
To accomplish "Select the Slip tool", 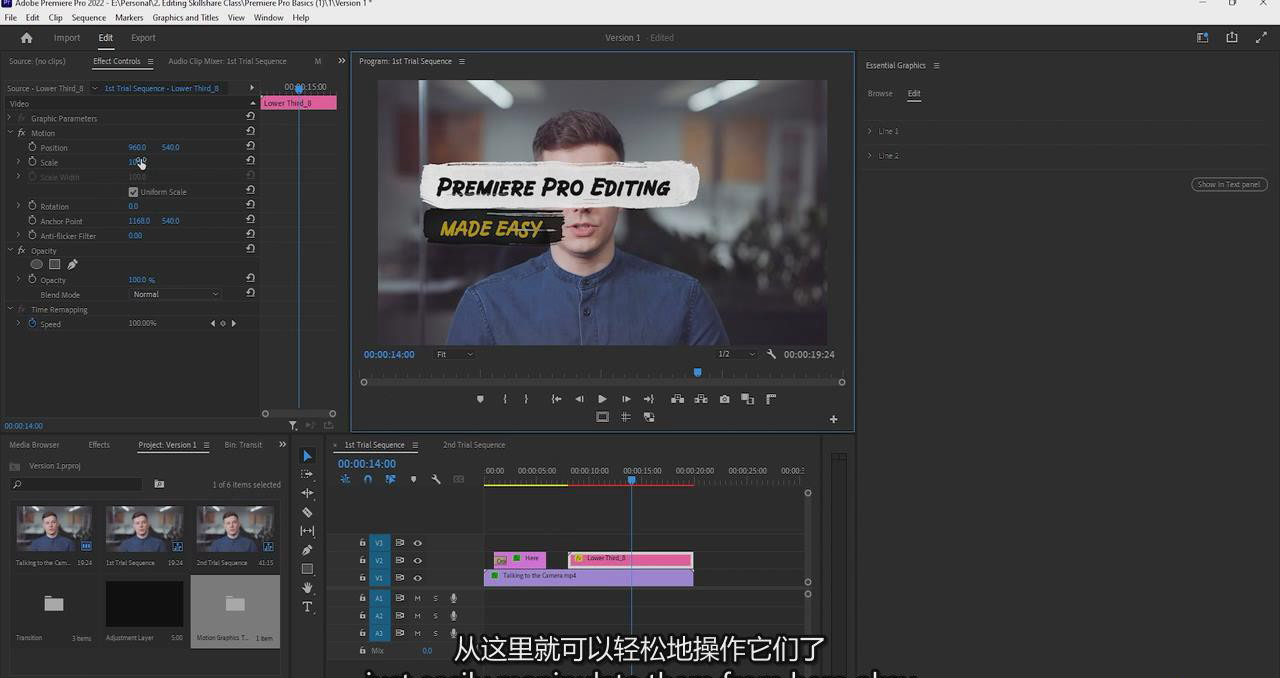I will [x=307, y=531].
